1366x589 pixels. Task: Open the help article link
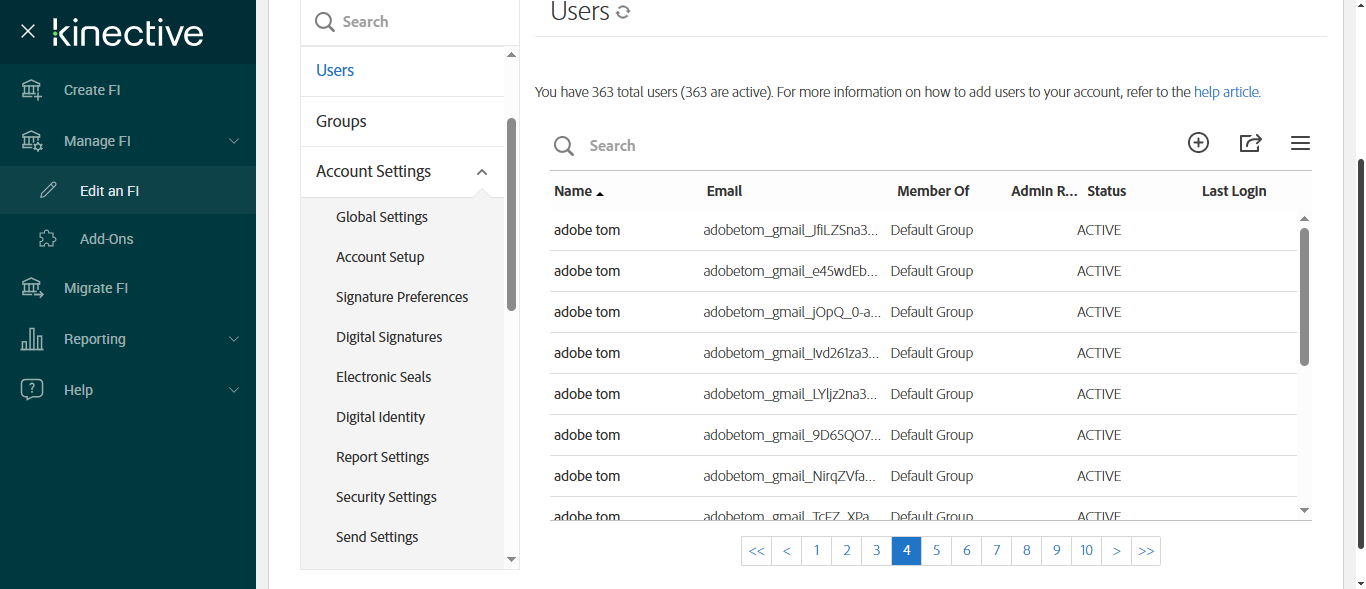click(1226, 92)
